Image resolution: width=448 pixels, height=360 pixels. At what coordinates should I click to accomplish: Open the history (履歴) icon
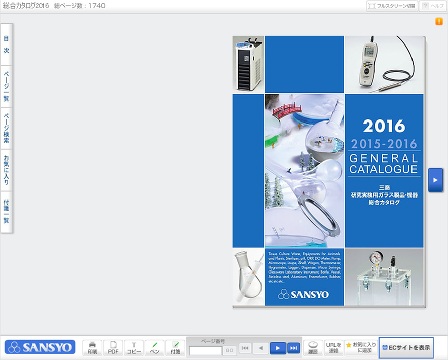click(313, 348)
